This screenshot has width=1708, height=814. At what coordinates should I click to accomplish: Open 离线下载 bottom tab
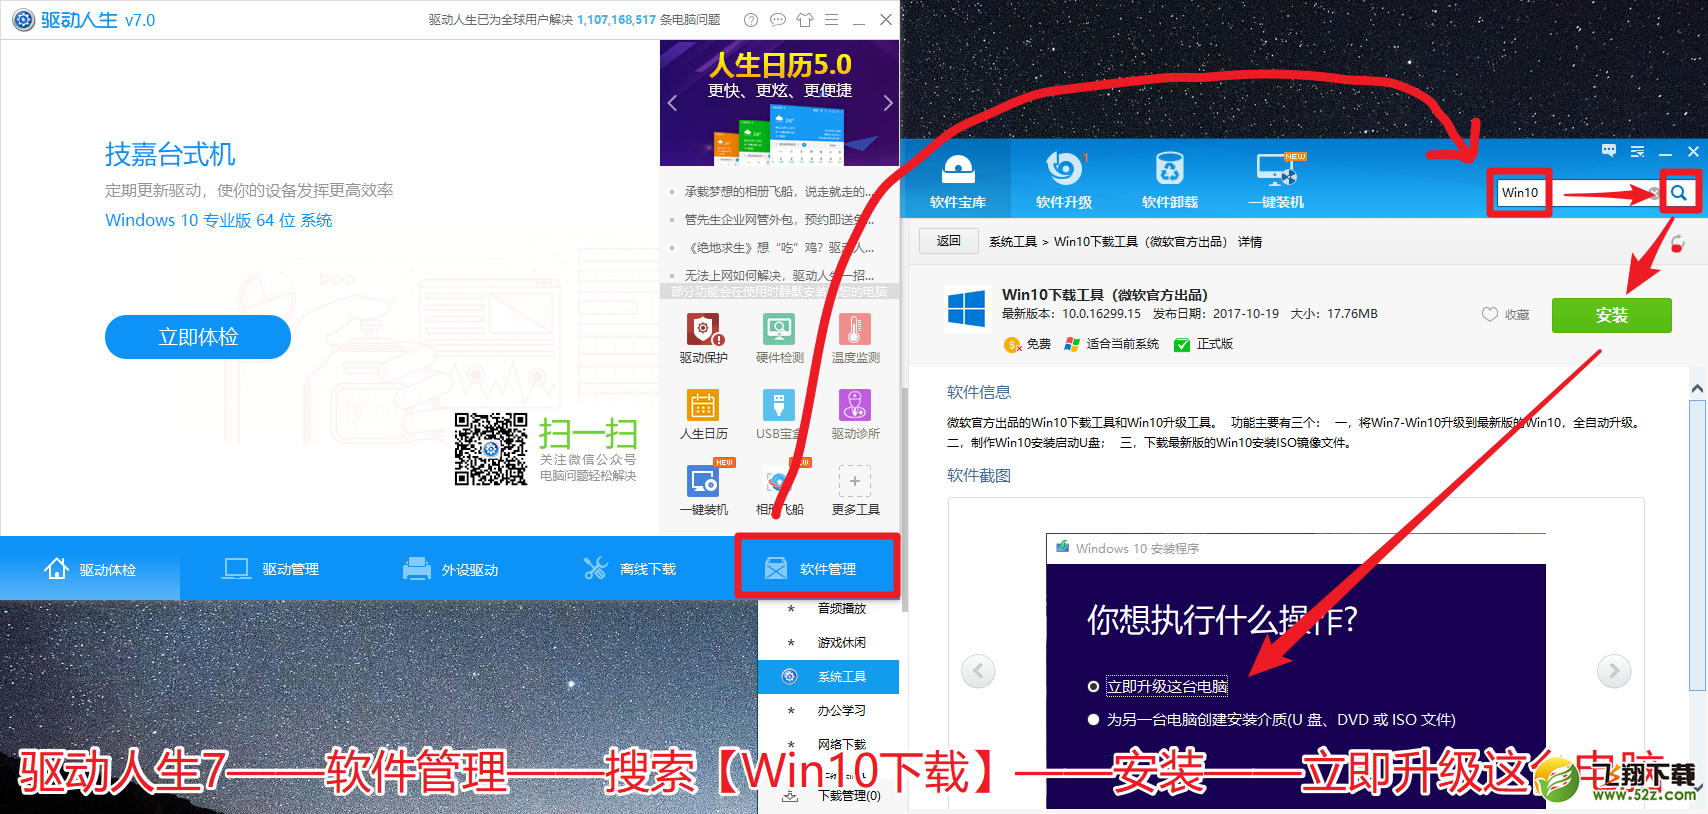630,569
